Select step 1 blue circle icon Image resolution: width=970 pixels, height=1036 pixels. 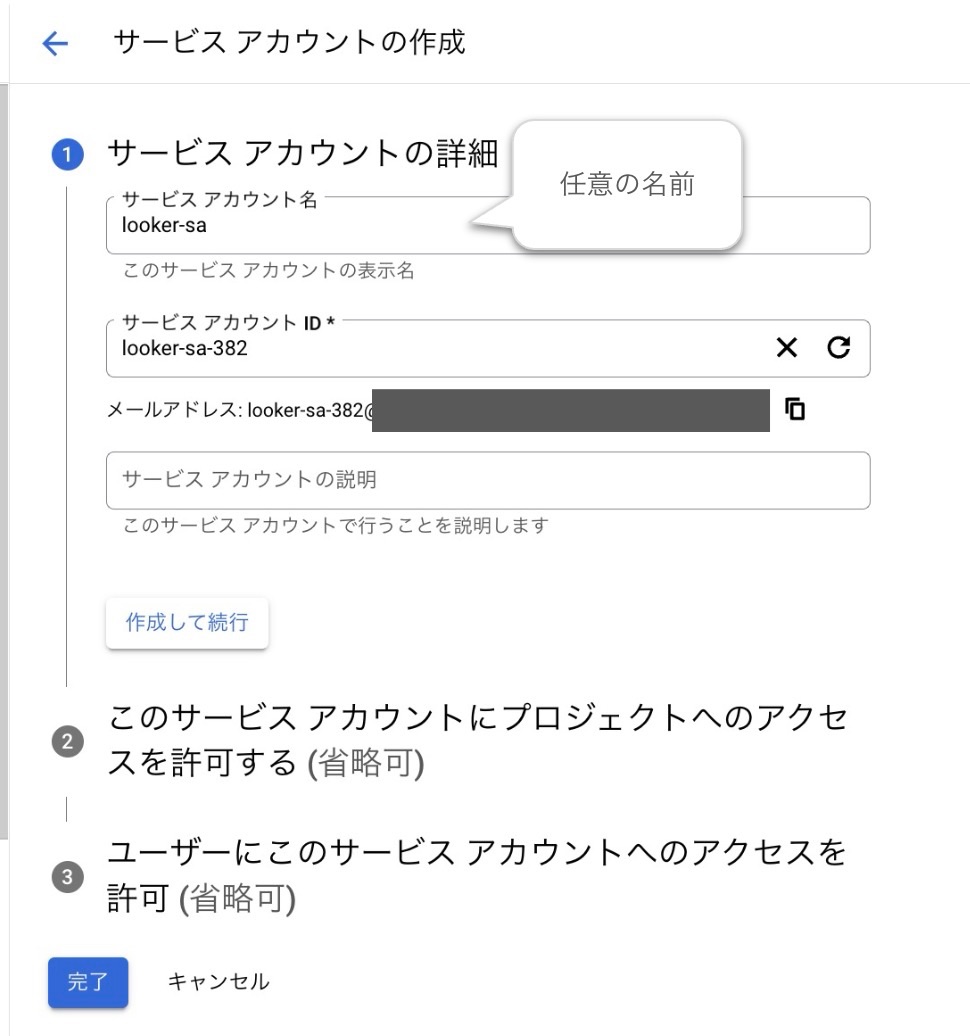[x=67, y=155]
